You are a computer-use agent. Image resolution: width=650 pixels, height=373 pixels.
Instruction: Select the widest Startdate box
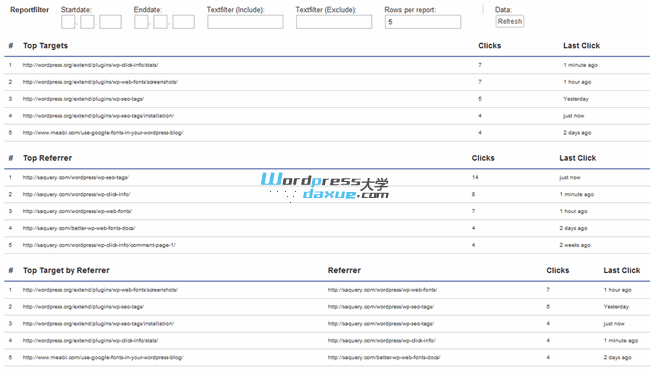[x=110, y=22]
